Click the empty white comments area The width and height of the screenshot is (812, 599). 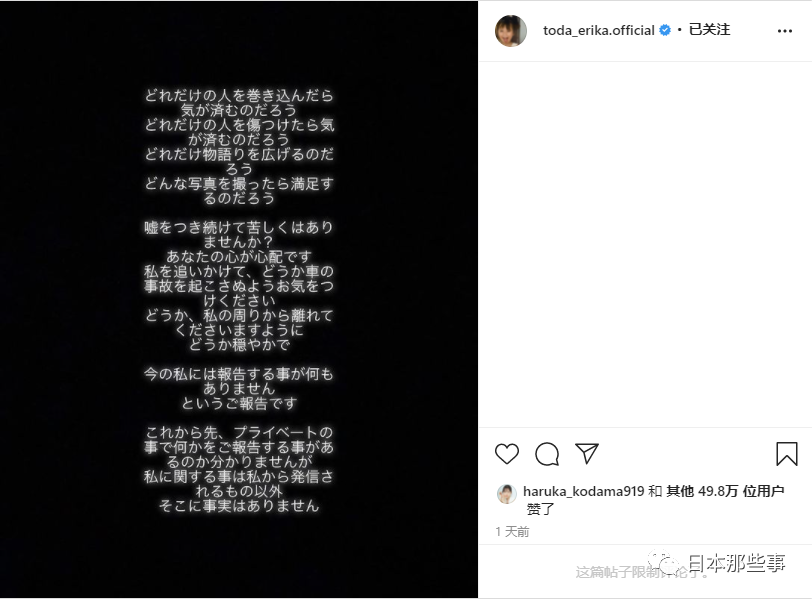(645, 243)
